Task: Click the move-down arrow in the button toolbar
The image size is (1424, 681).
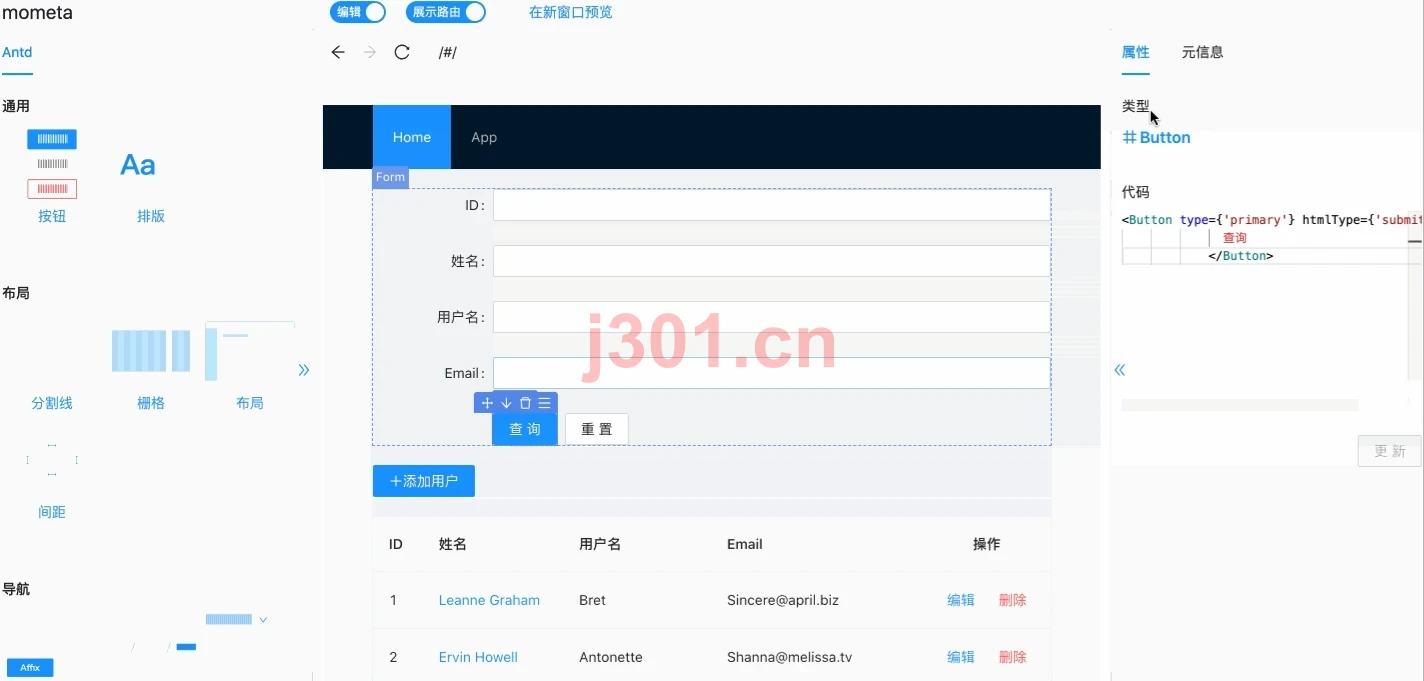Action: click(506, 403)
